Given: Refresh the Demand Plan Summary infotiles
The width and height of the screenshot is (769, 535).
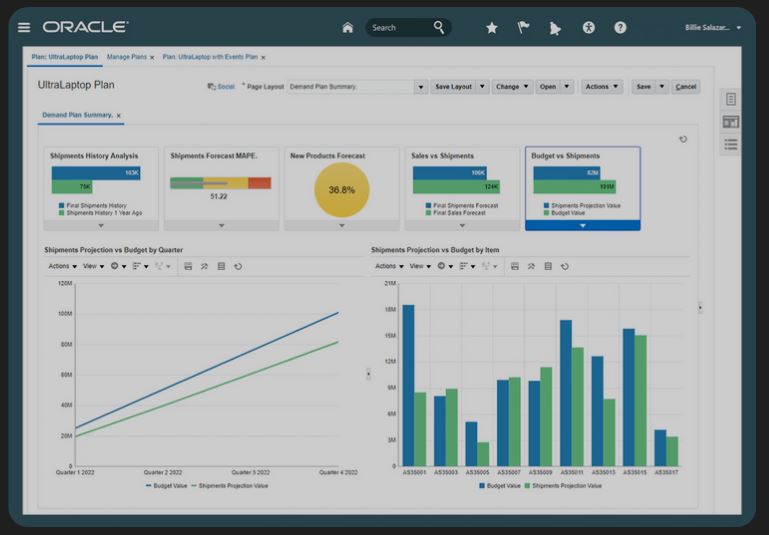Looking at the screenshot, I should 683,140.
